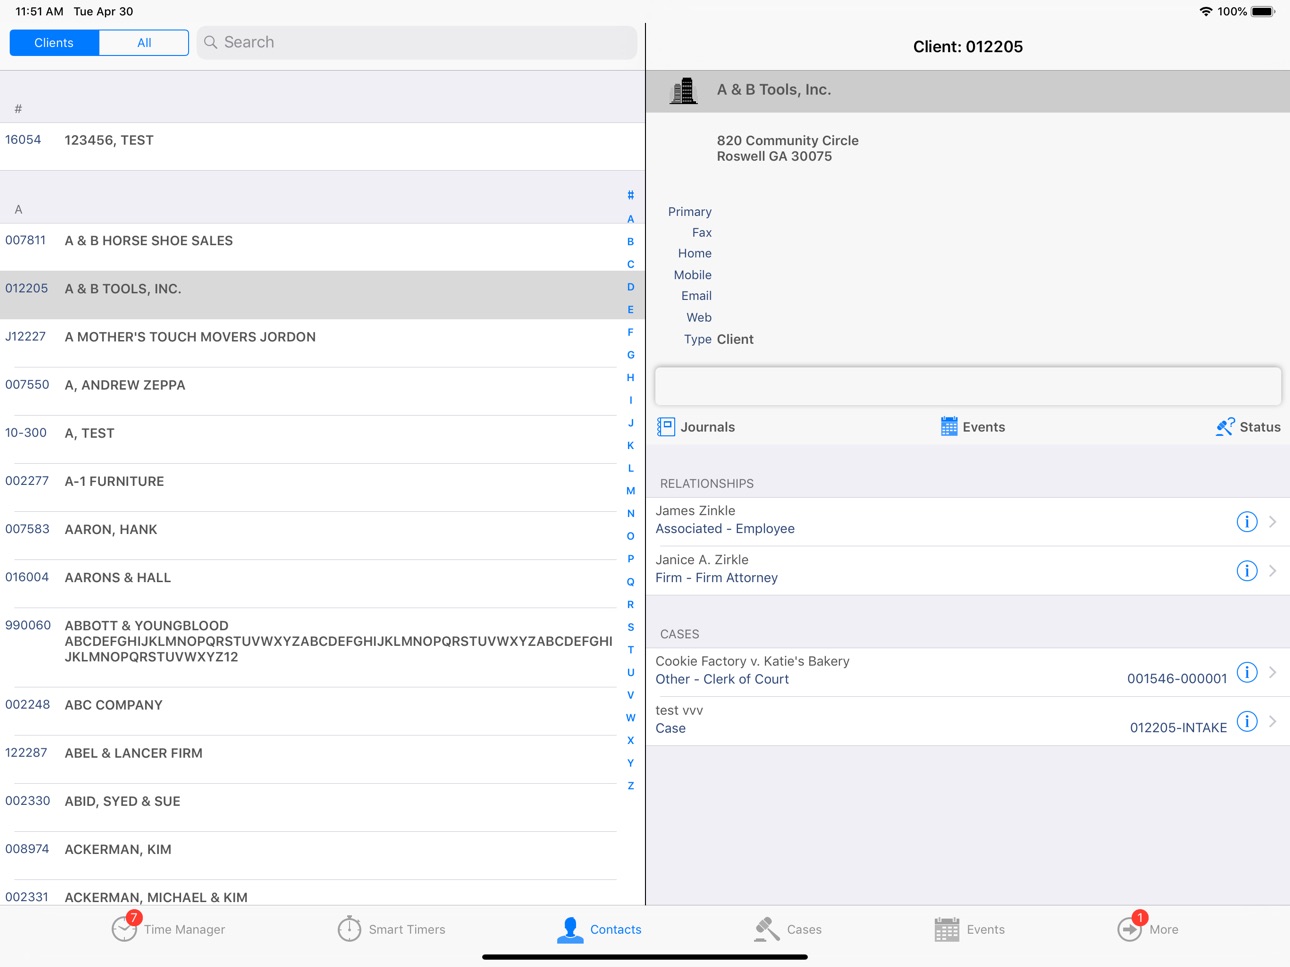The height and width of the screenshot is (967, 1290).
Task: Jump to # section in index
Action: (631, 196)
